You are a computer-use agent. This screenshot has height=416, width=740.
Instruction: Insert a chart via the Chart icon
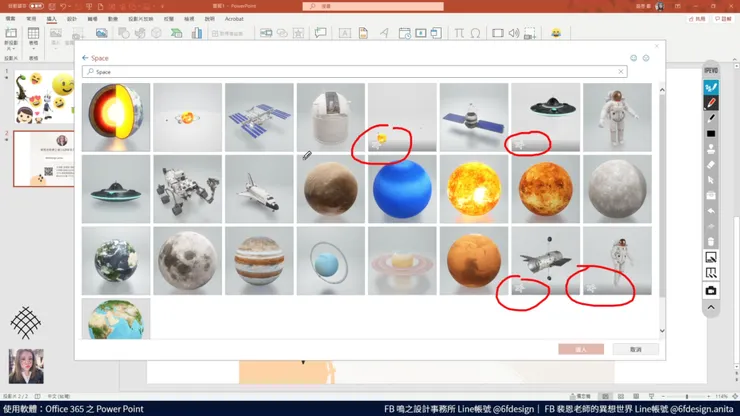(x=197, y=33)
